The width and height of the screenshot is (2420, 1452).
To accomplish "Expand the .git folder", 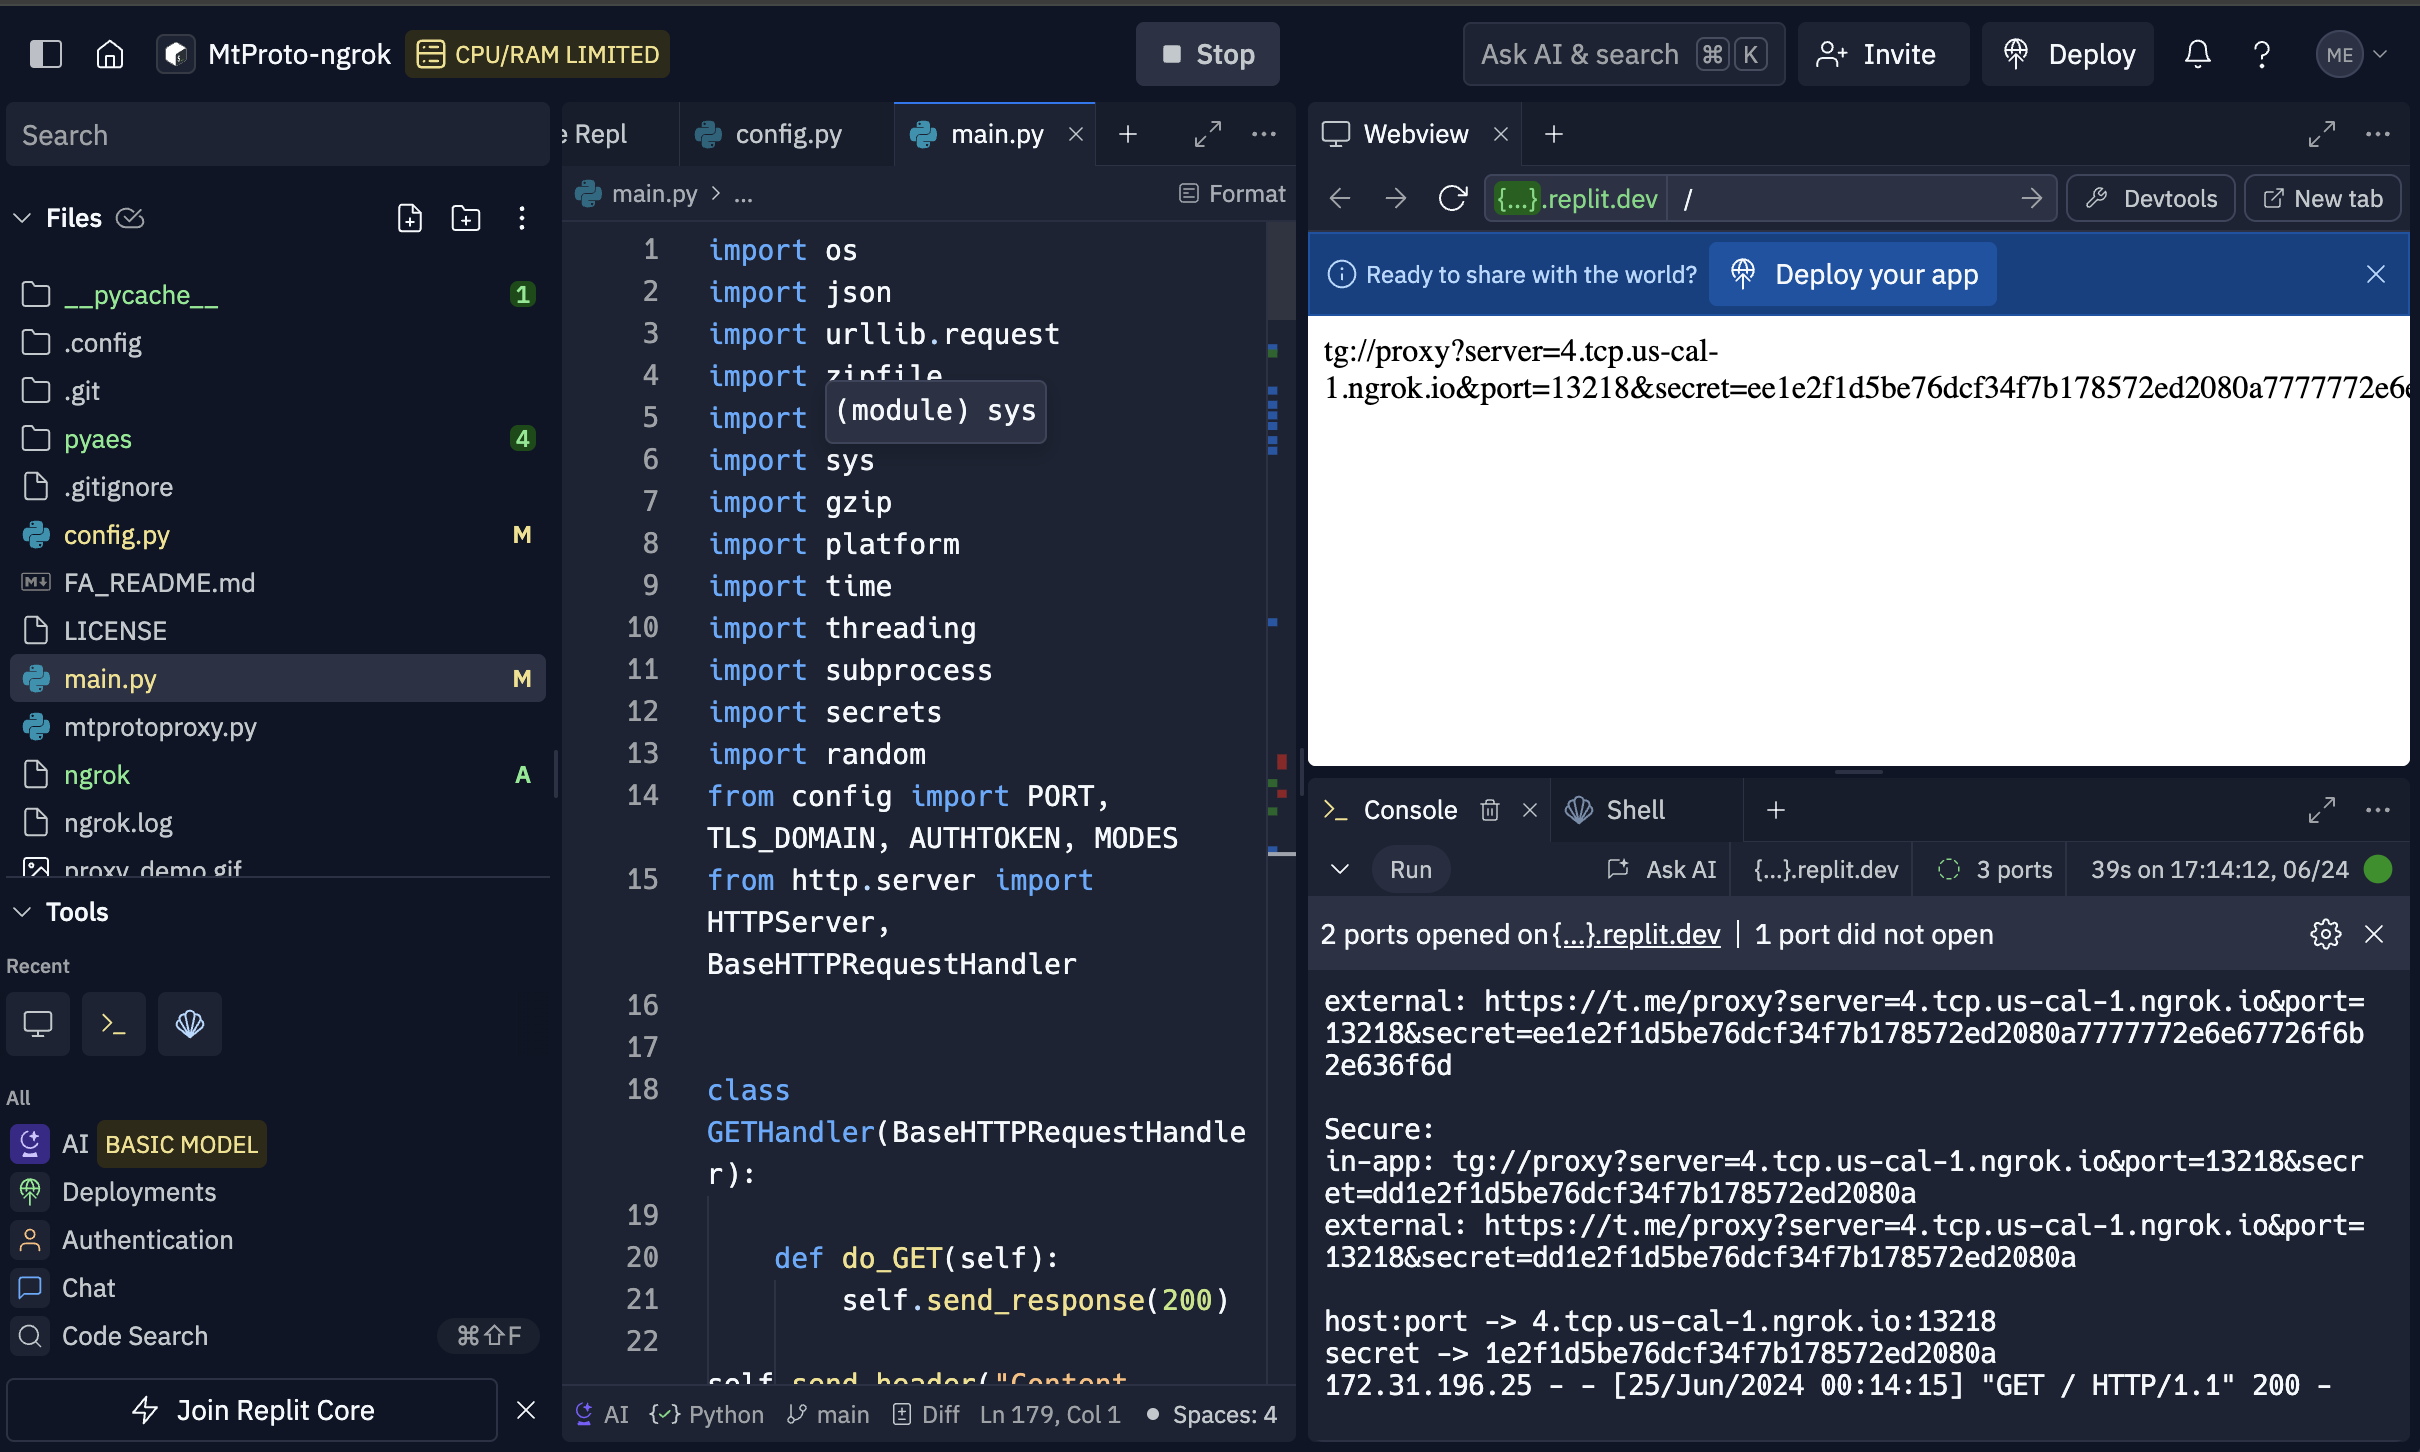I will tap(278, 391).
